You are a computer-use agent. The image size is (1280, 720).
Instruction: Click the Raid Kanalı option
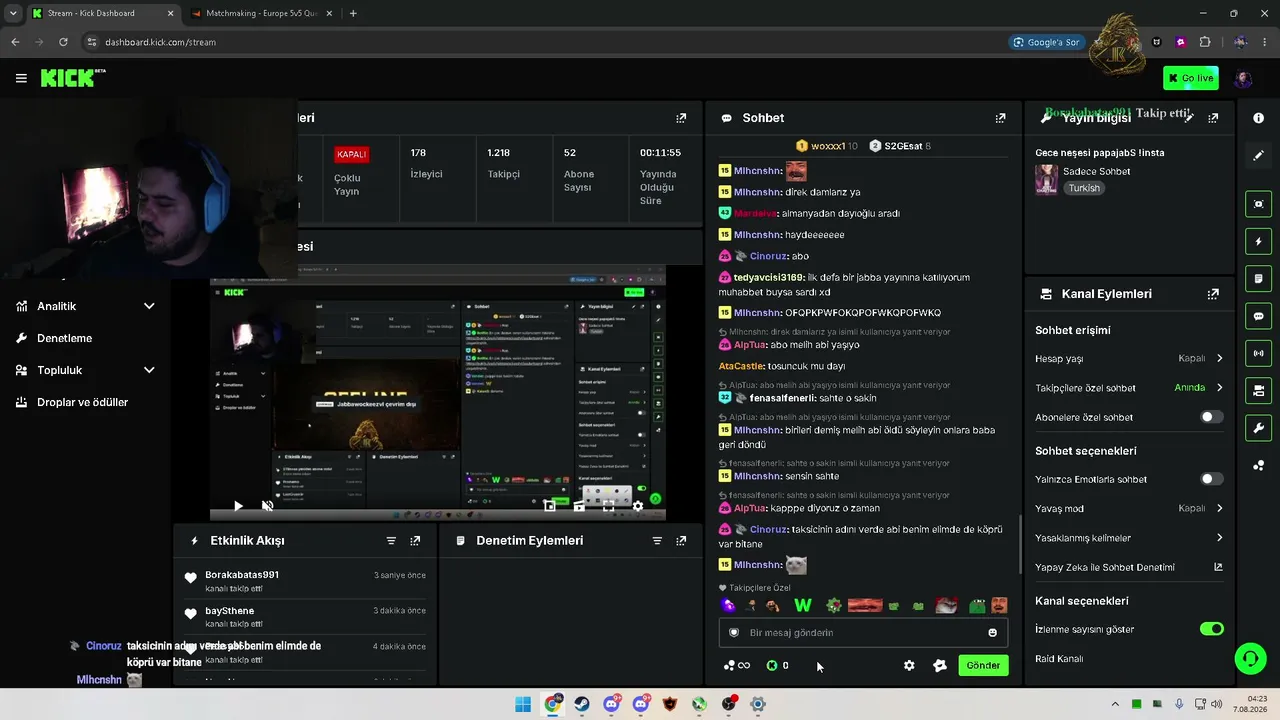(x=1059, y=659)
